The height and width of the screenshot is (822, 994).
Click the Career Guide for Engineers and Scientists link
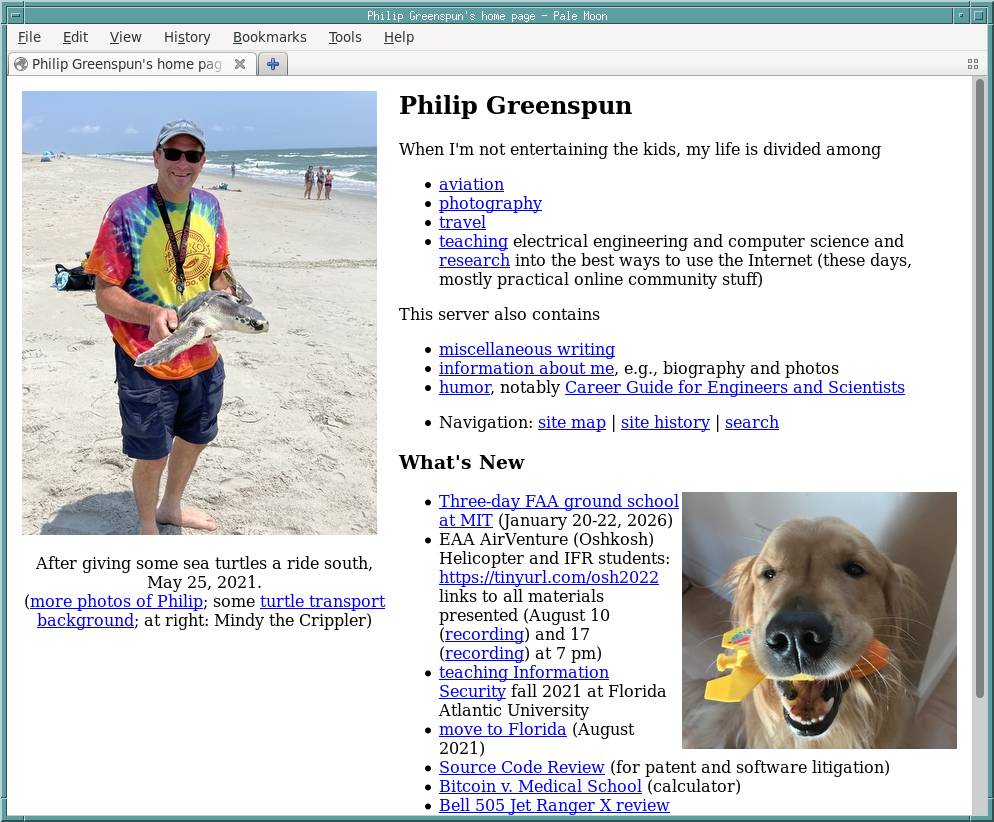coord(734,387)
